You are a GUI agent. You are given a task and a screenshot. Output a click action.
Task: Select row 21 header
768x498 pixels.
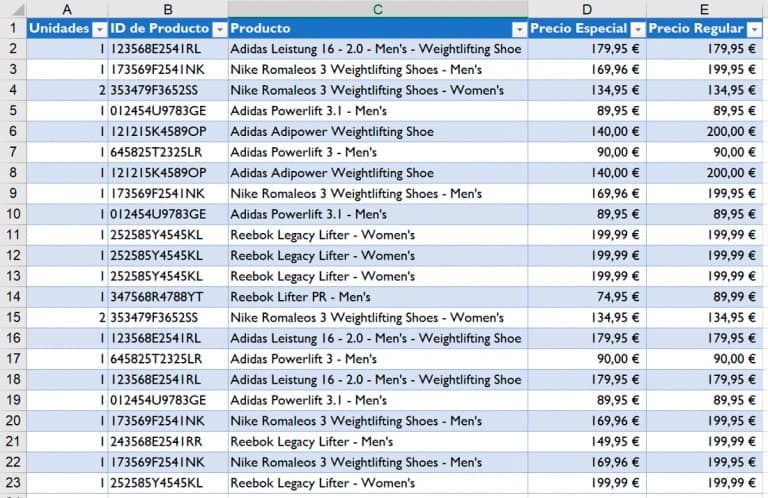13,441
